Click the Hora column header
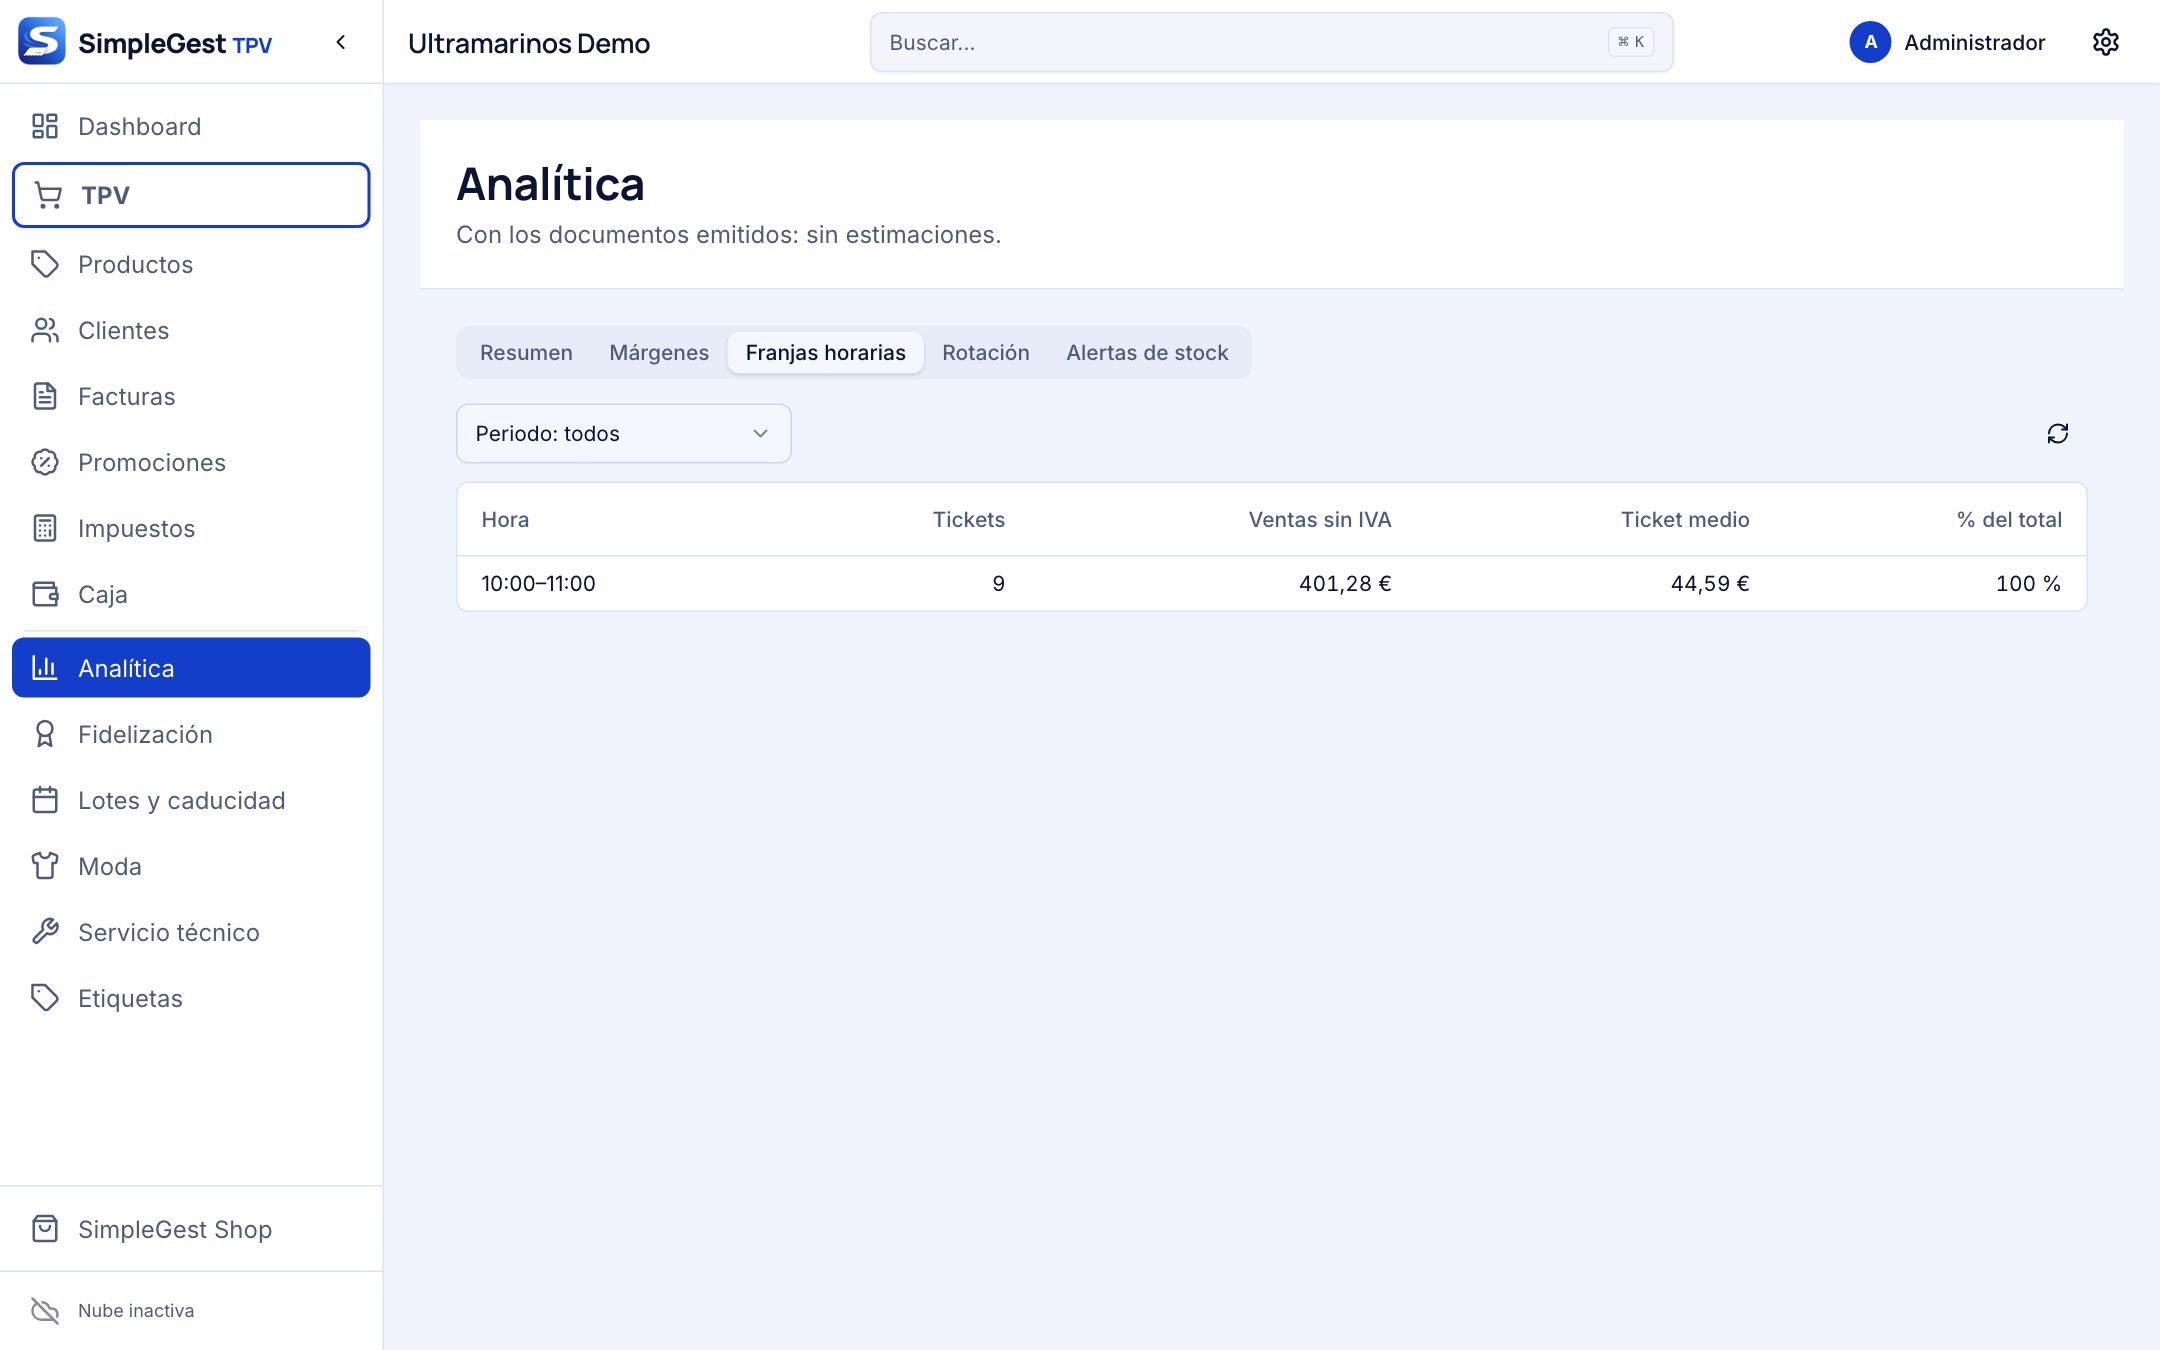 tap(505, 519)
